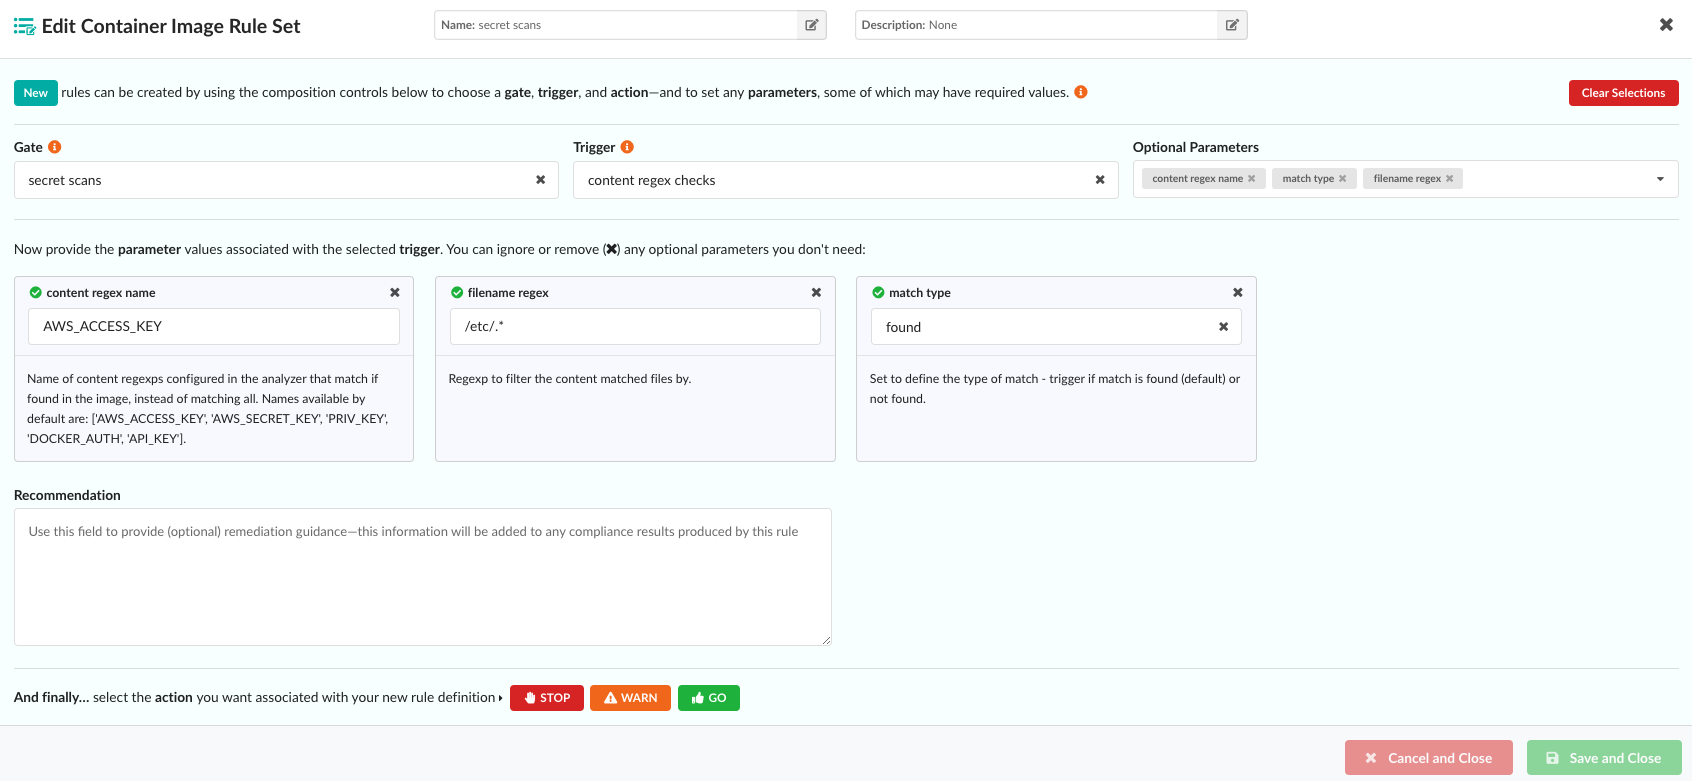Expand the Optional Parameters dropdown arrow
1692x781 pixels.
[1660, 180]
